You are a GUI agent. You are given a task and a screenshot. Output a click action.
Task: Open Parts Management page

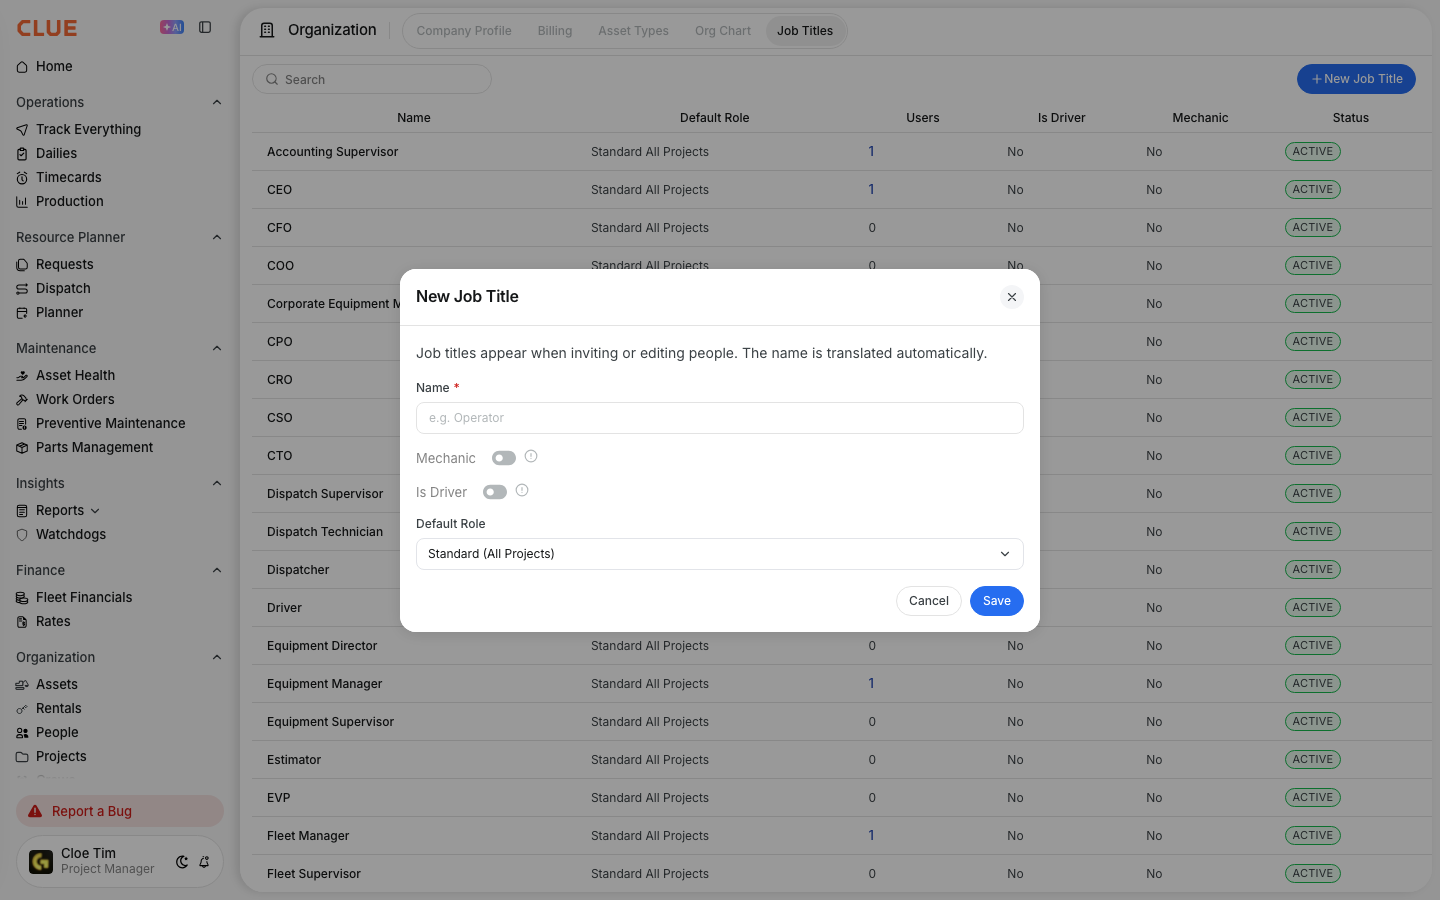pos(94,447)
